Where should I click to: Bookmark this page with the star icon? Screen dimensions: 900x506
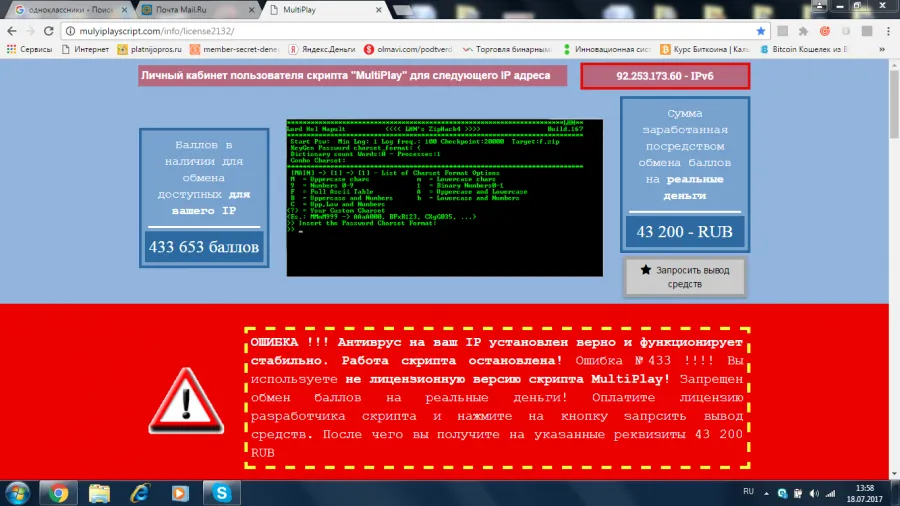[x=761, y=31]
